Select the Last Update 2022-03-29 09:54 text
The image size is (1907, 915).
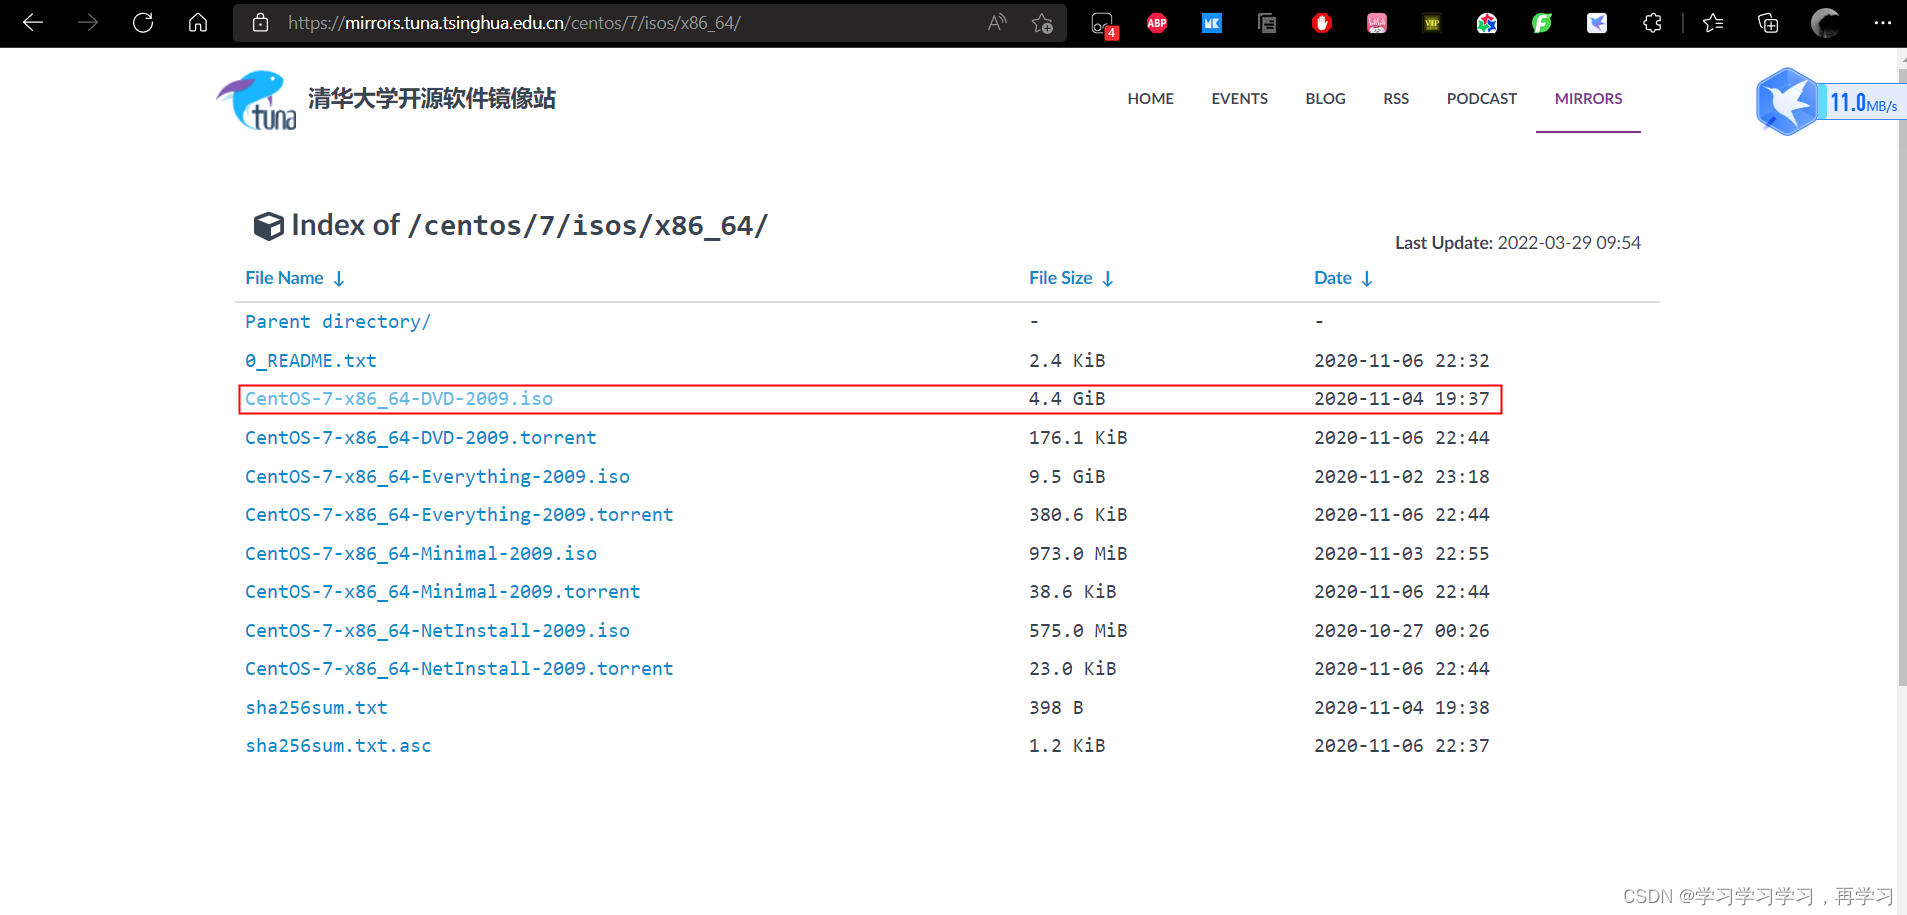(1518, 243)
